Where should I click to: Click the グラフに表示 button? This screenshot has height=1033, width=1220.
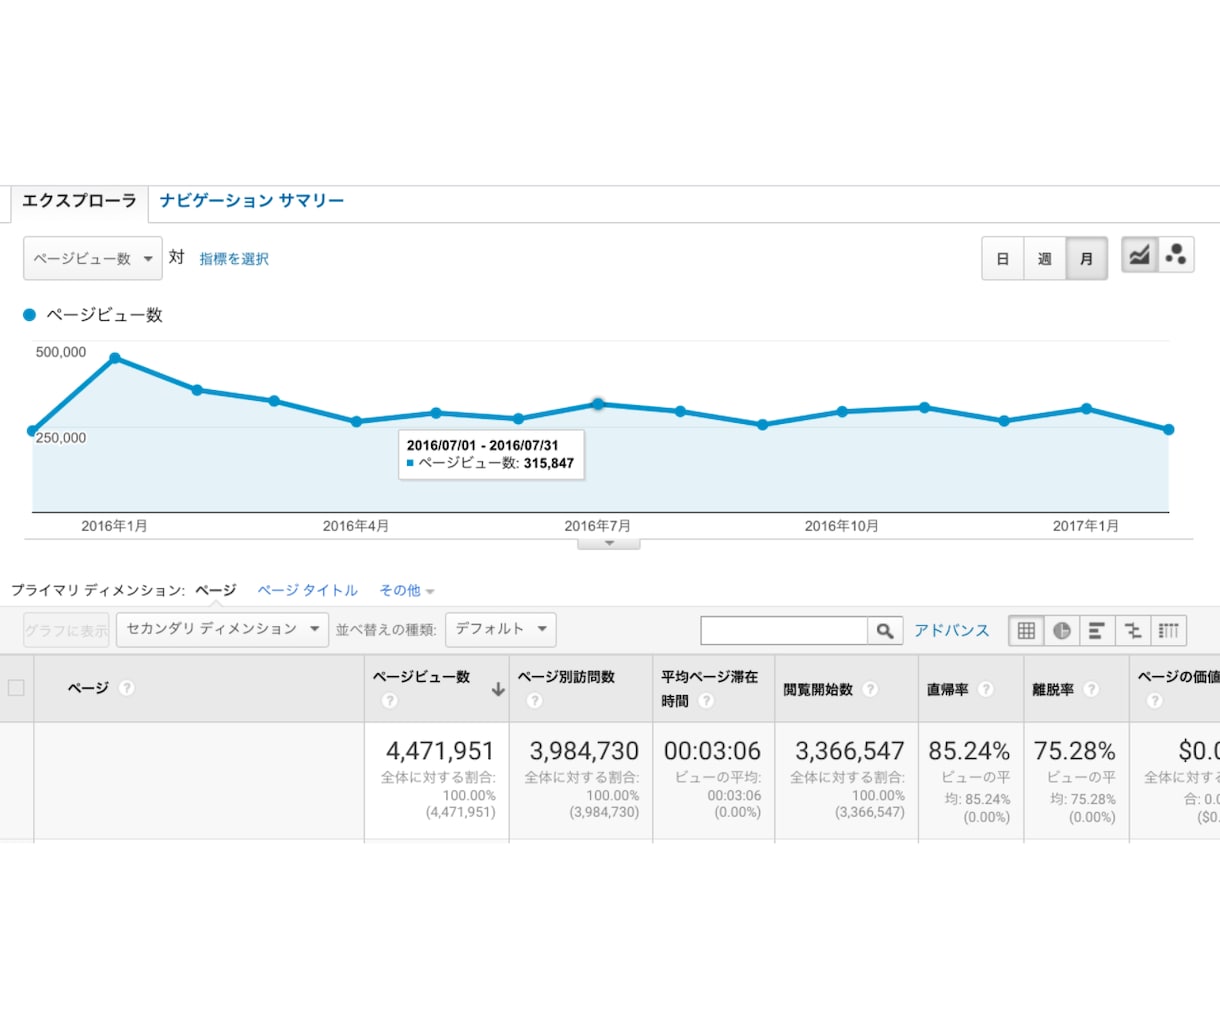click(66, 630)
